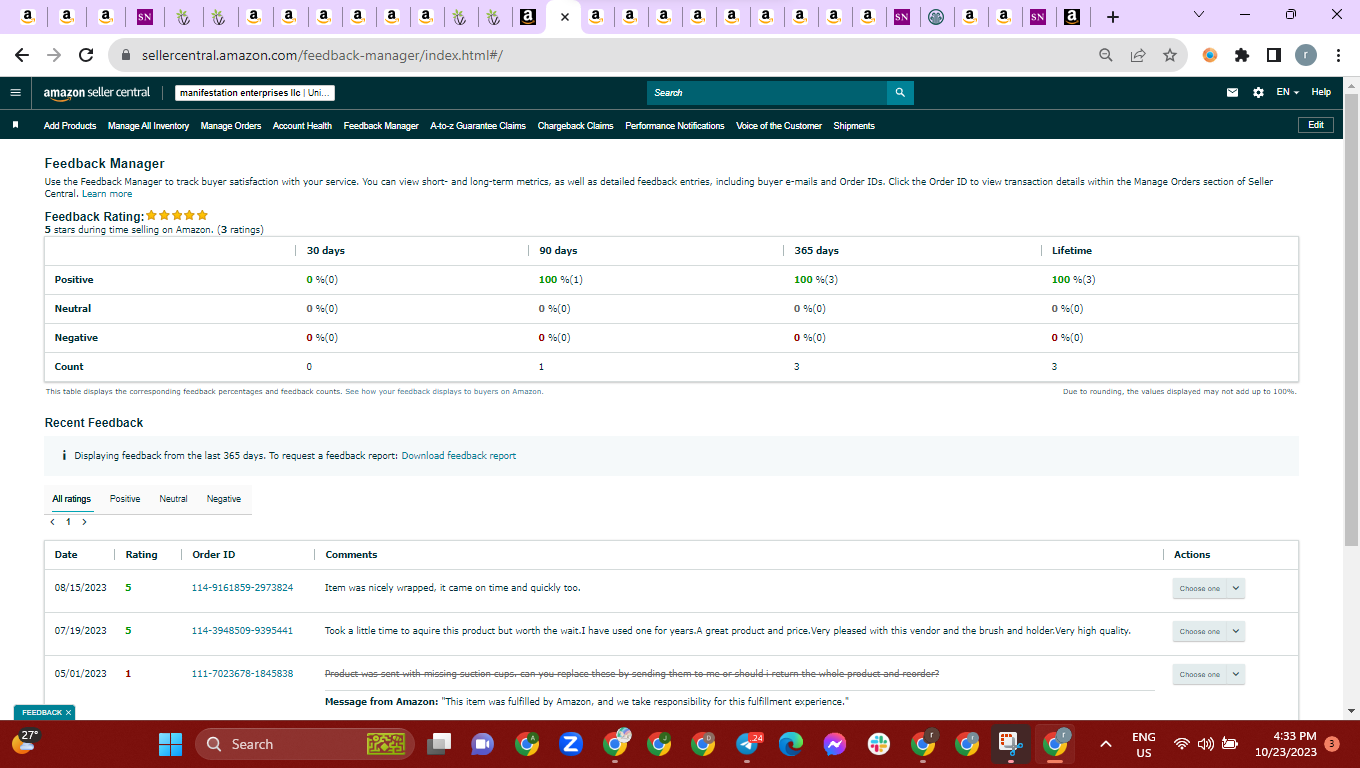Click the search magnifier button in Seller Central
1360x768 pixels.
point(900,93)
